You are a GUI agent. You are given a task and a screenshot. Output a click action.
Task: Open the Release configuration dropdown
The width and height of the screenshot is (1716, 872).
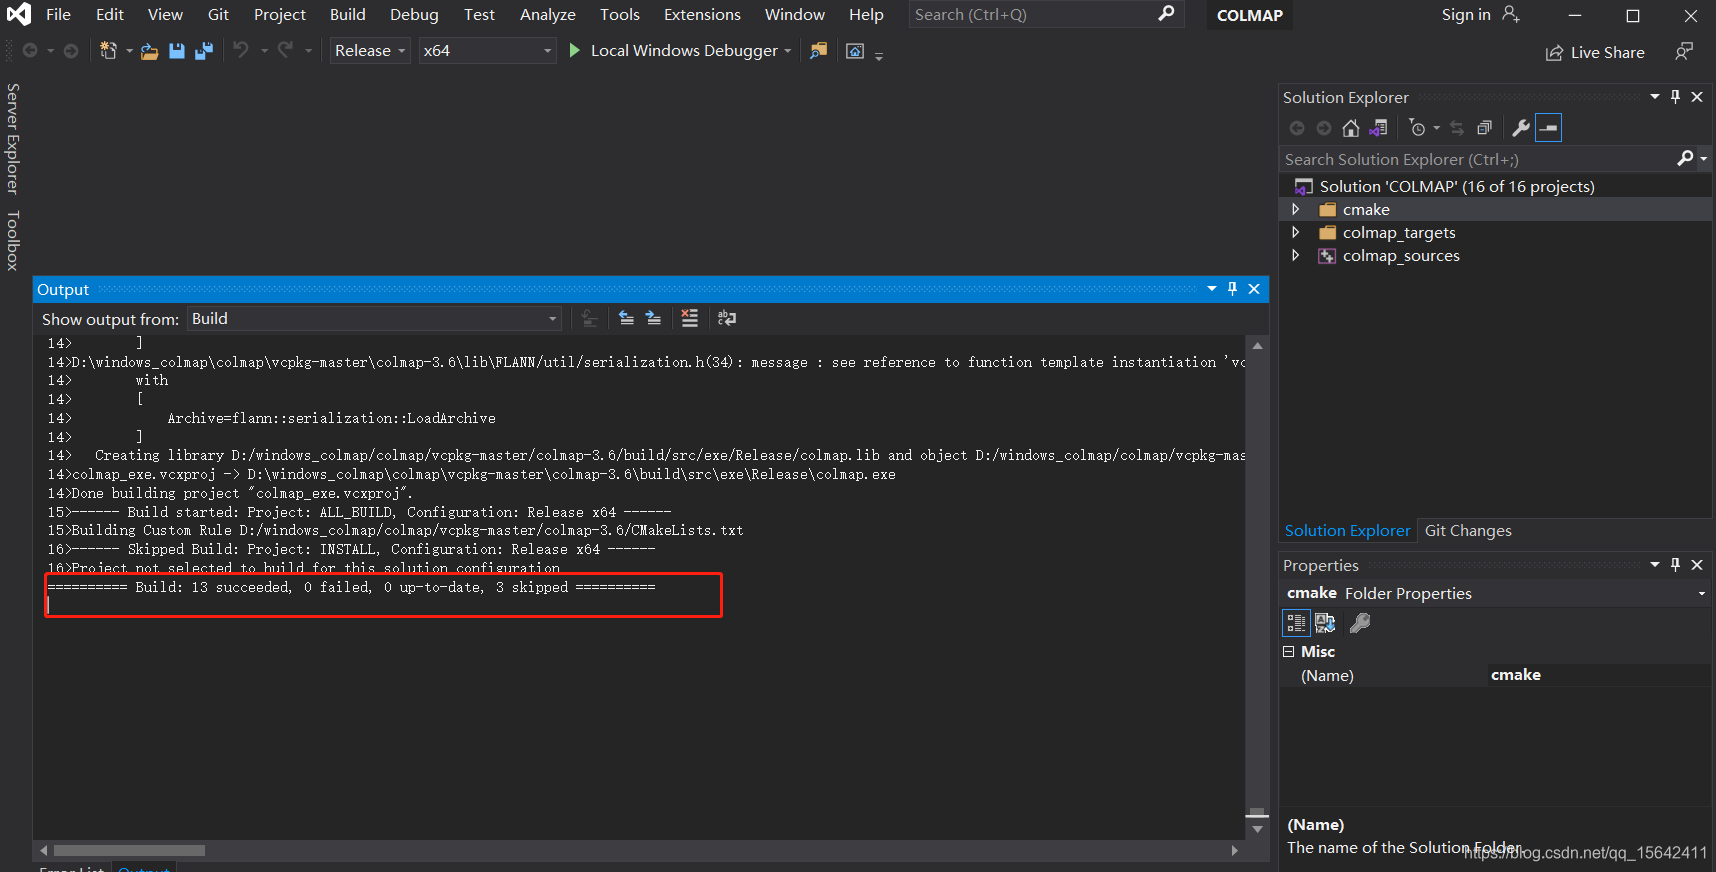click(x=370, y=50)
